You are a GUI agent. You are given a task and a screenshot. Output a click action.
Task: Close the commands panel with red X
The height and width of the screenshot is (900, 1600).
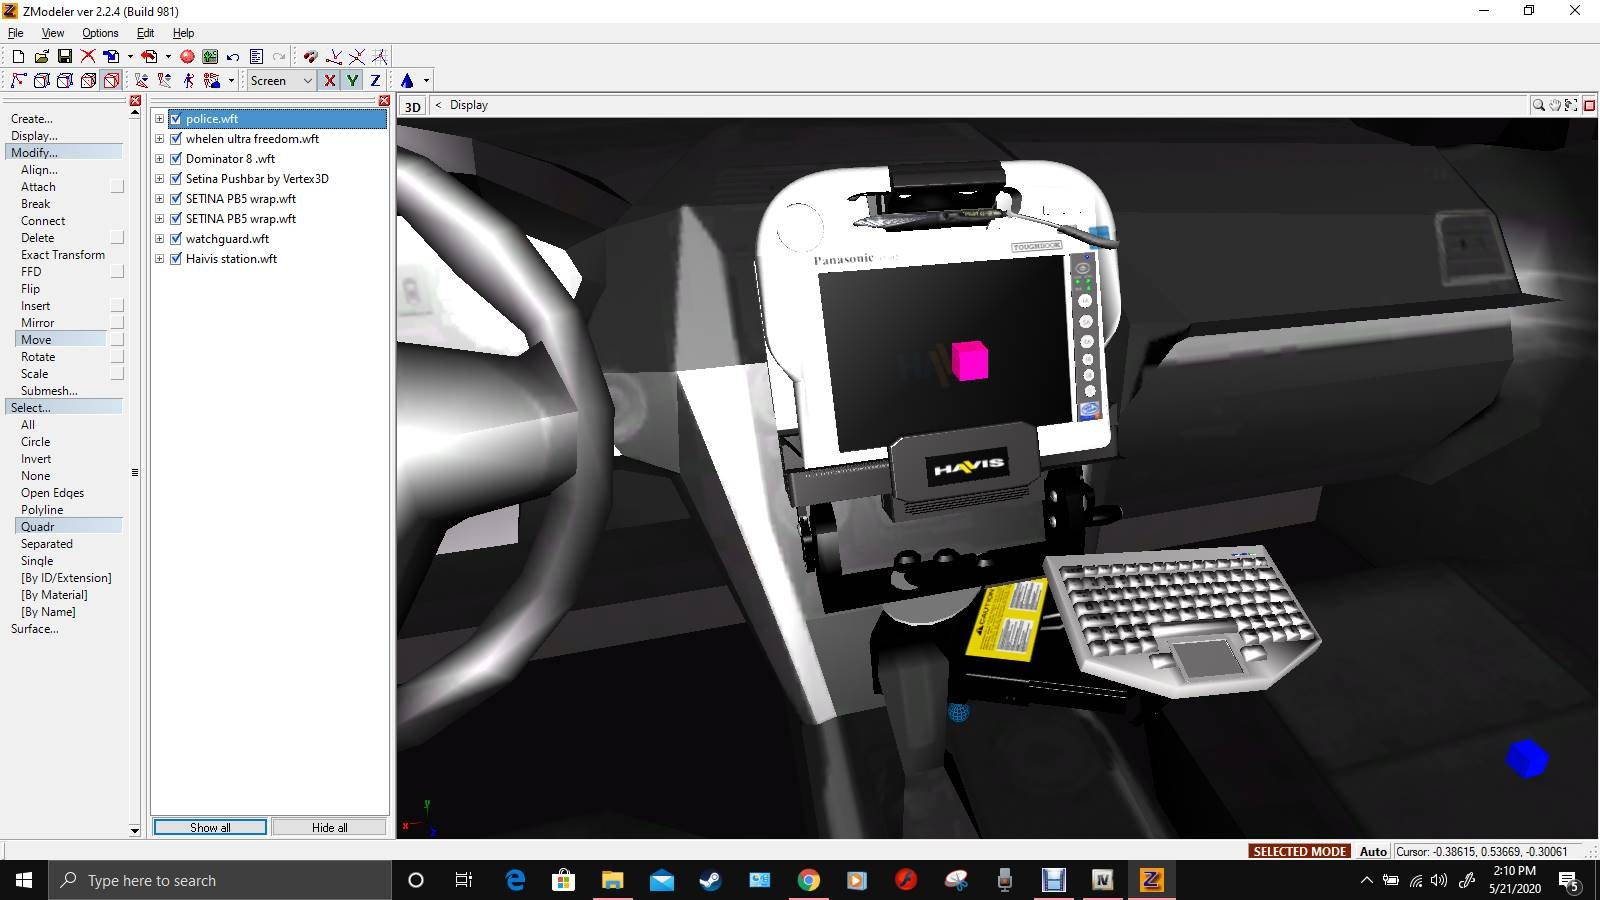coord(135,101)
